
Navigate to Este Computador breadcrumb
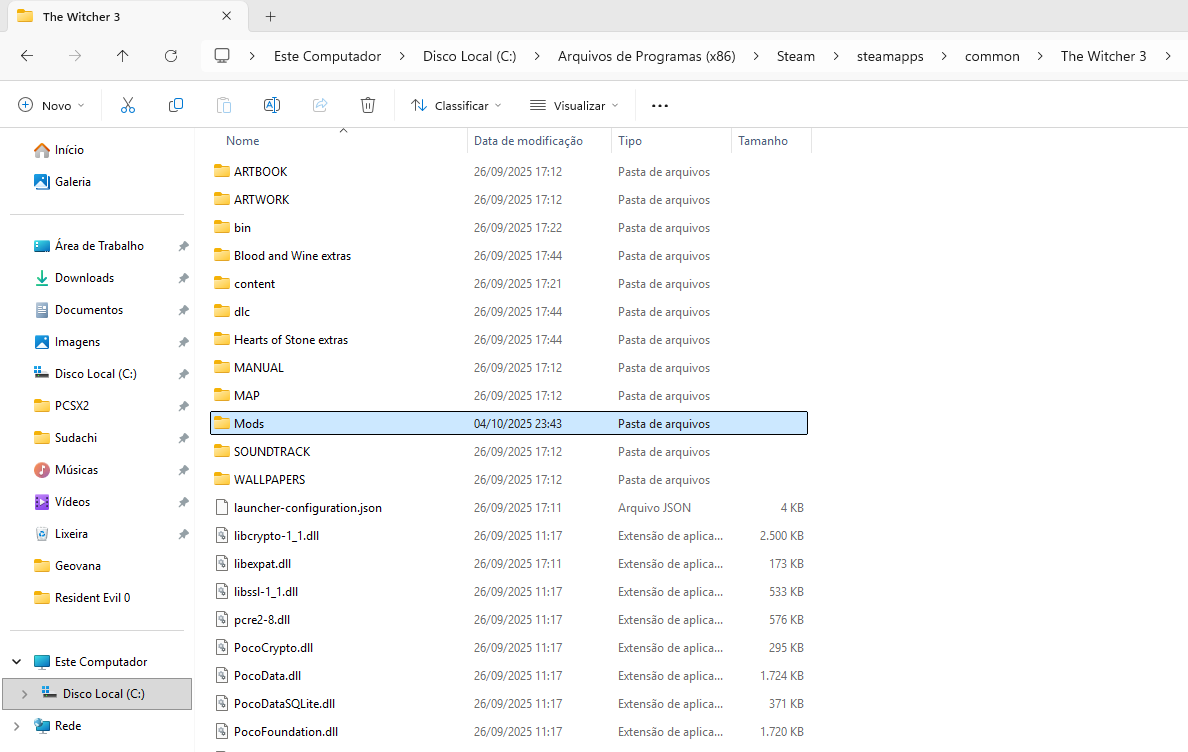(x=327, y=56)
